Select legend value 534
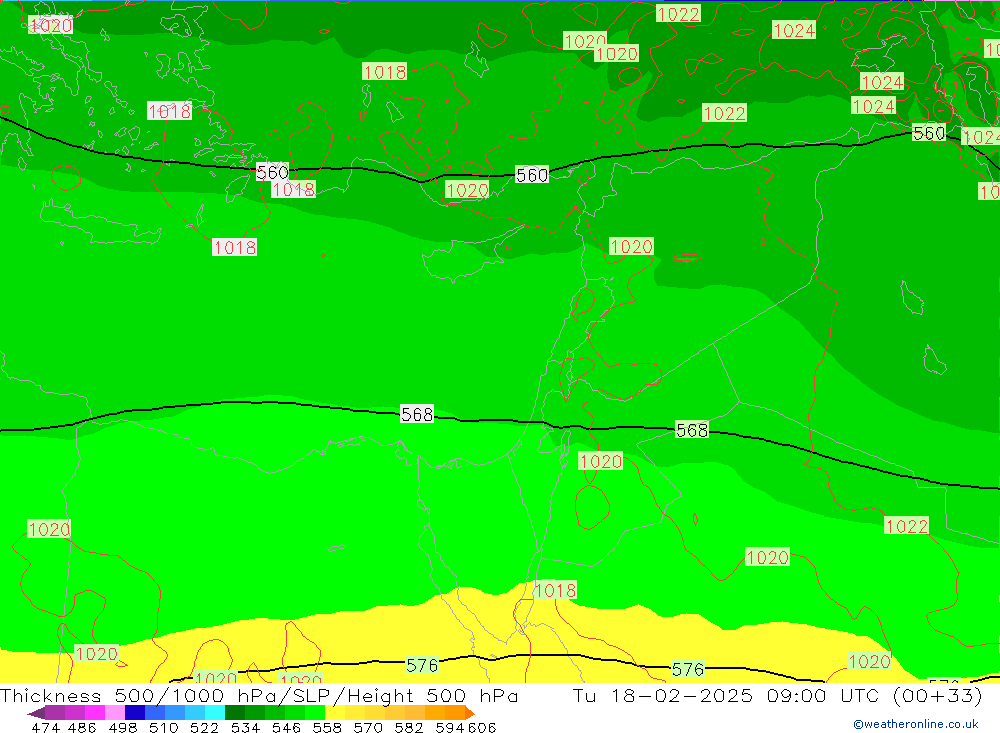 (245, 727)
